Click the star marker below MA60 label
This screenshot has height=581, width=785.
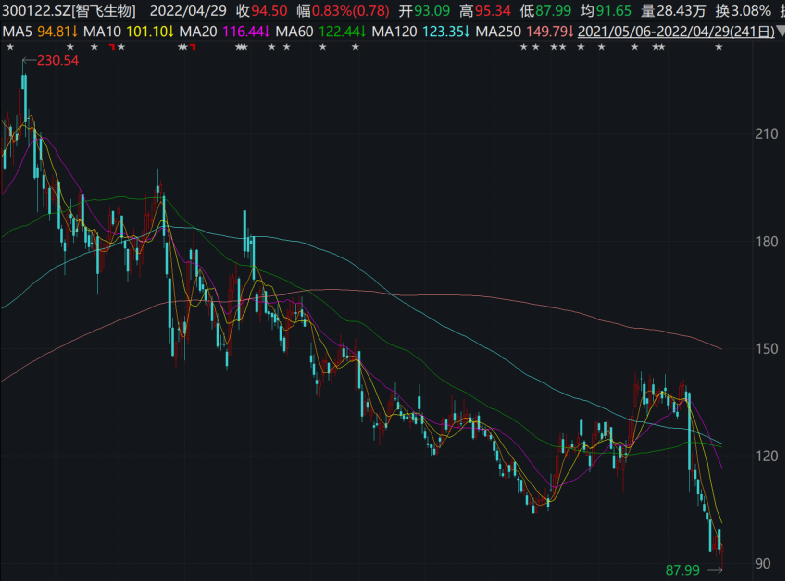[287, 48]
